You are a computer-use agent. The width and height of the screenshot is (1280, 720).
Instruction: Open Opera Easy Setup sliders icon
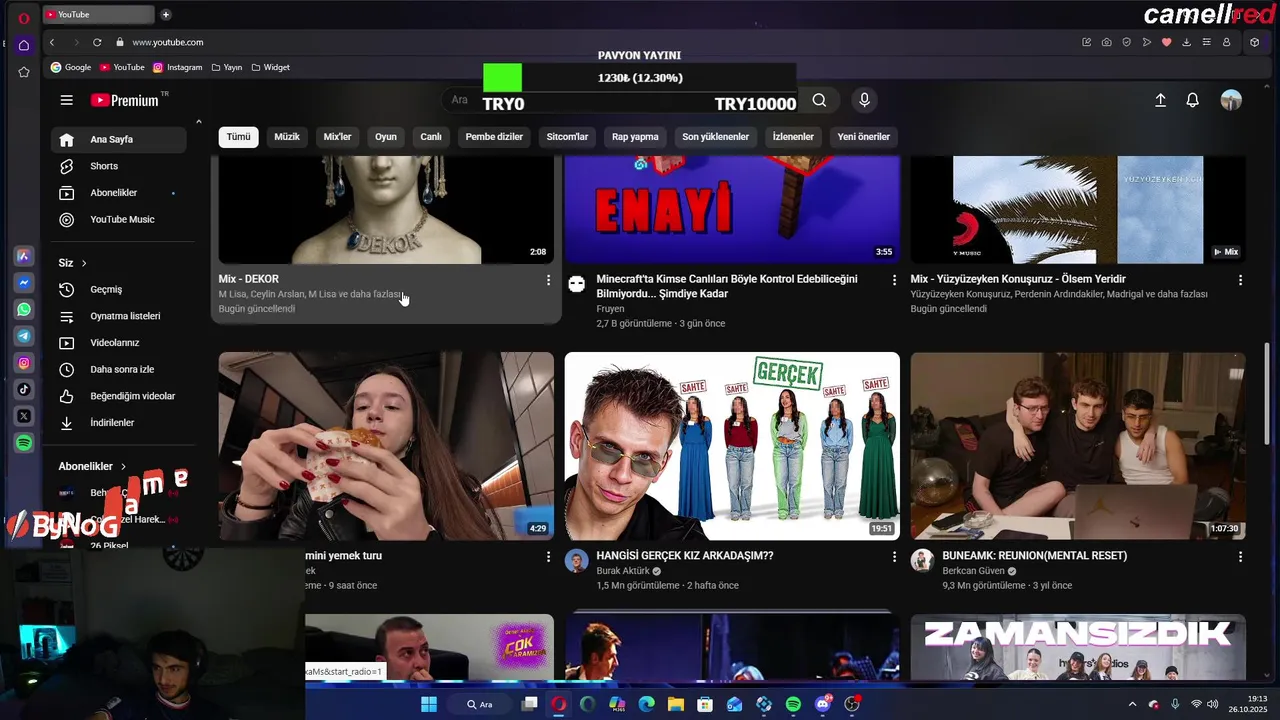click(x=1206, y=42)
